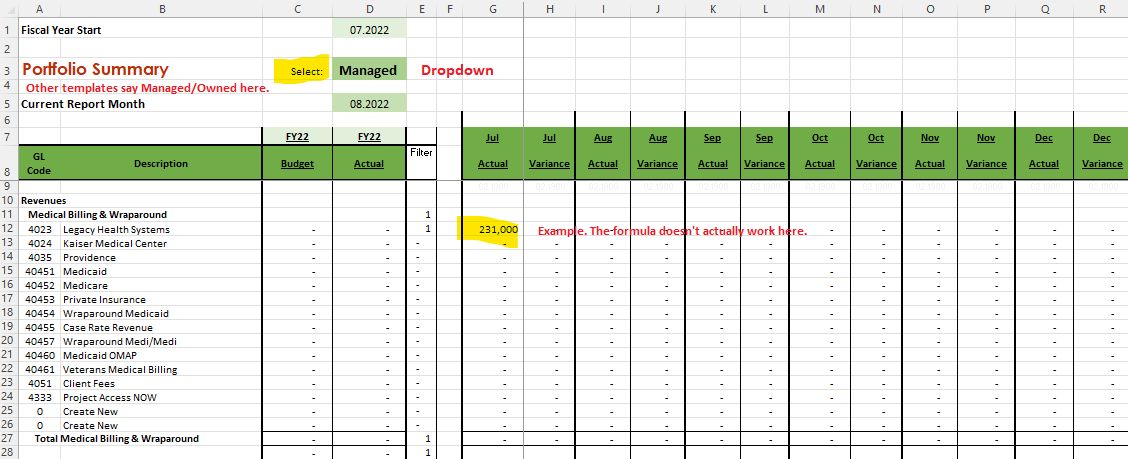This screenshot has height=459, width=1128.
Task: Select row 12 header
Action: click(9, 229)
